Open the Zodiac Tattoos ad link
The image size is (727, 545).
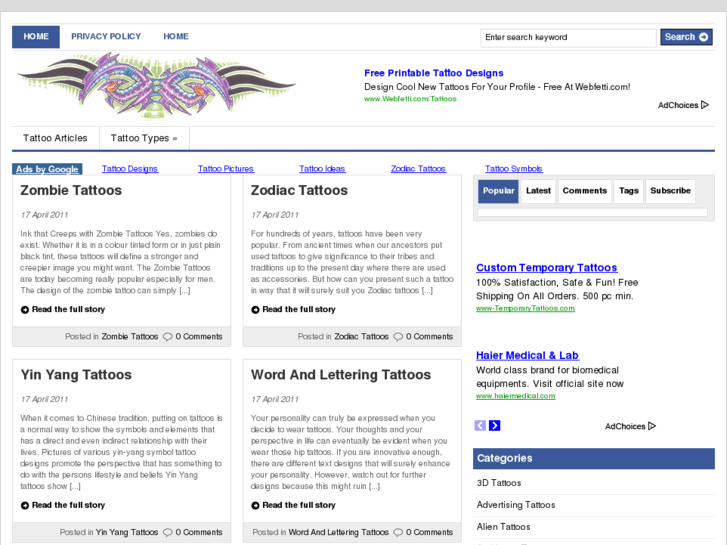[418, 169]
